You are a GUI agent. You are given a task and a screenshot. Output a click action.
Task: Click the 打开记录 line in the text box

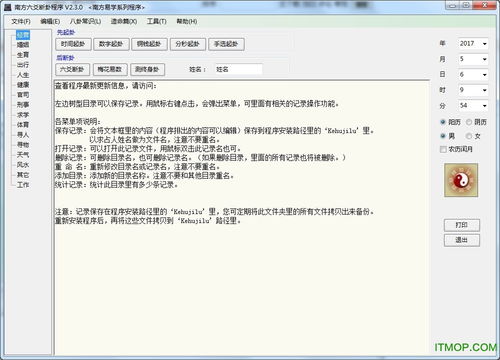click(x=148, y=149)
